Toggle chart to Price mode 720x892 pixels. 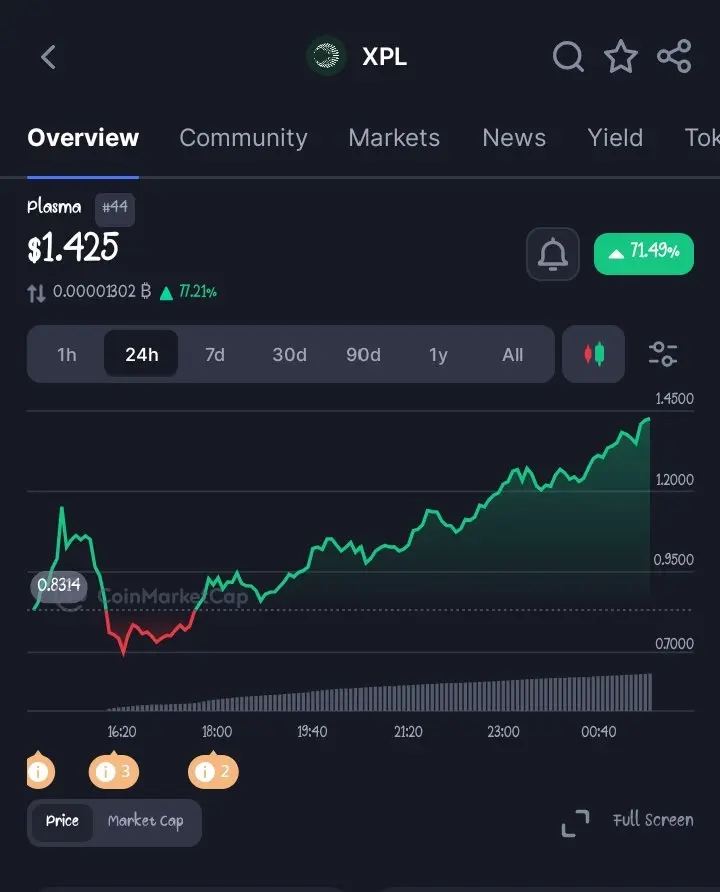[62, 821]
